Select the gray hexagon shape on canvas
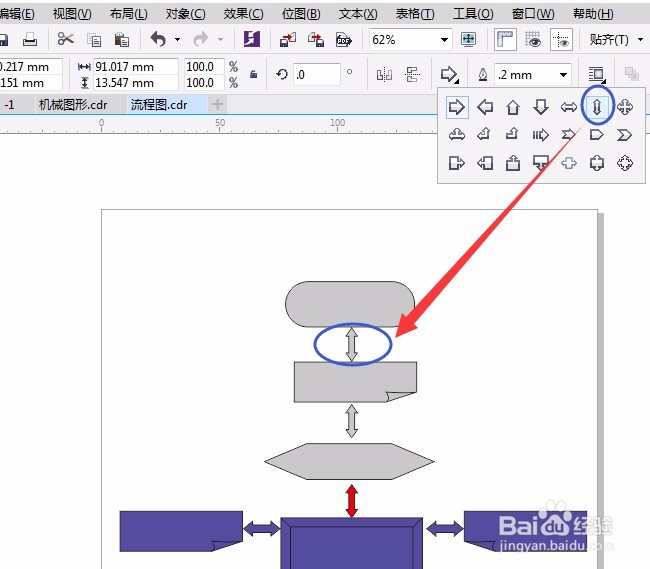 tap(349, 461)
